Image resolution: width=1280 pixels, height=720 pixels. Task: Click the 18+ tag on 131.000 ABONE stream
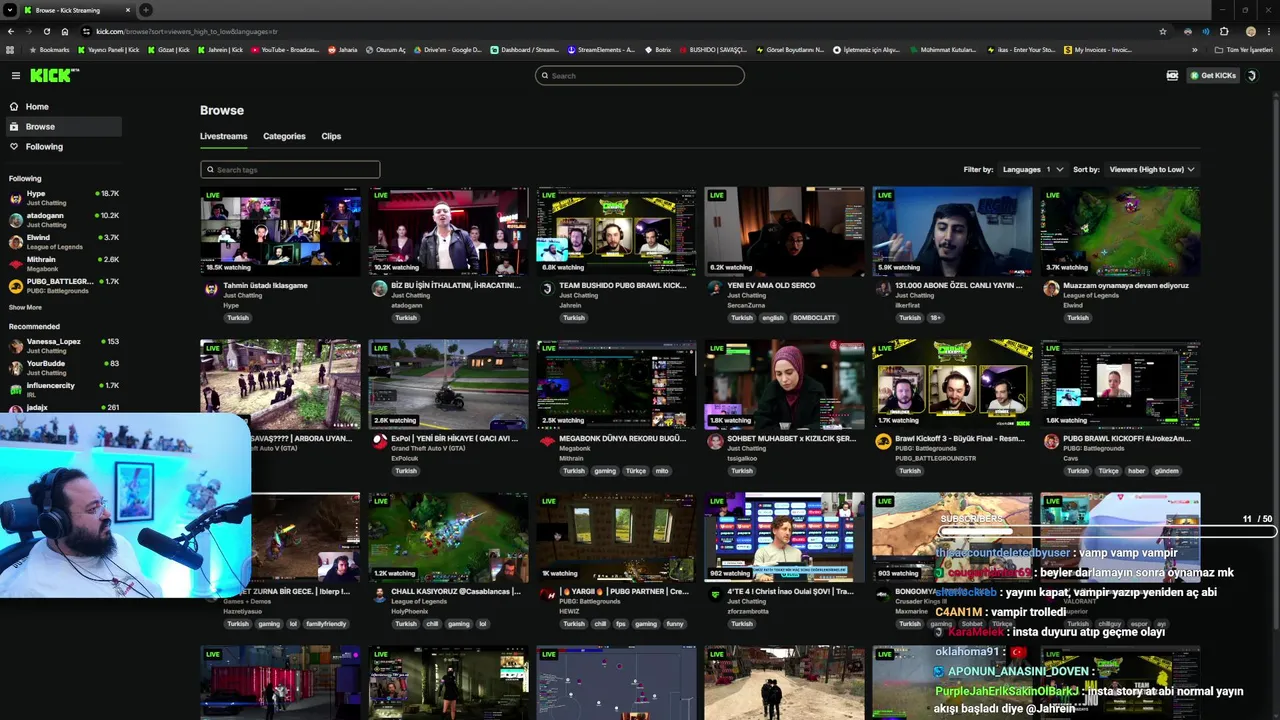pyautogui.click(x=935, y=318)
